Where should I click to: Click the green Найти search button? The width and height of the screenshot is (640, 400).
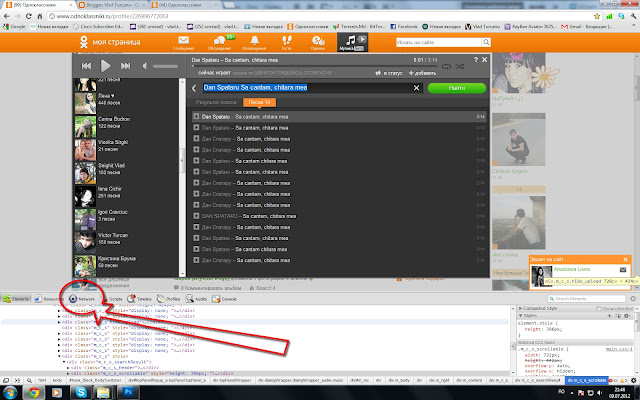[457, 88]
